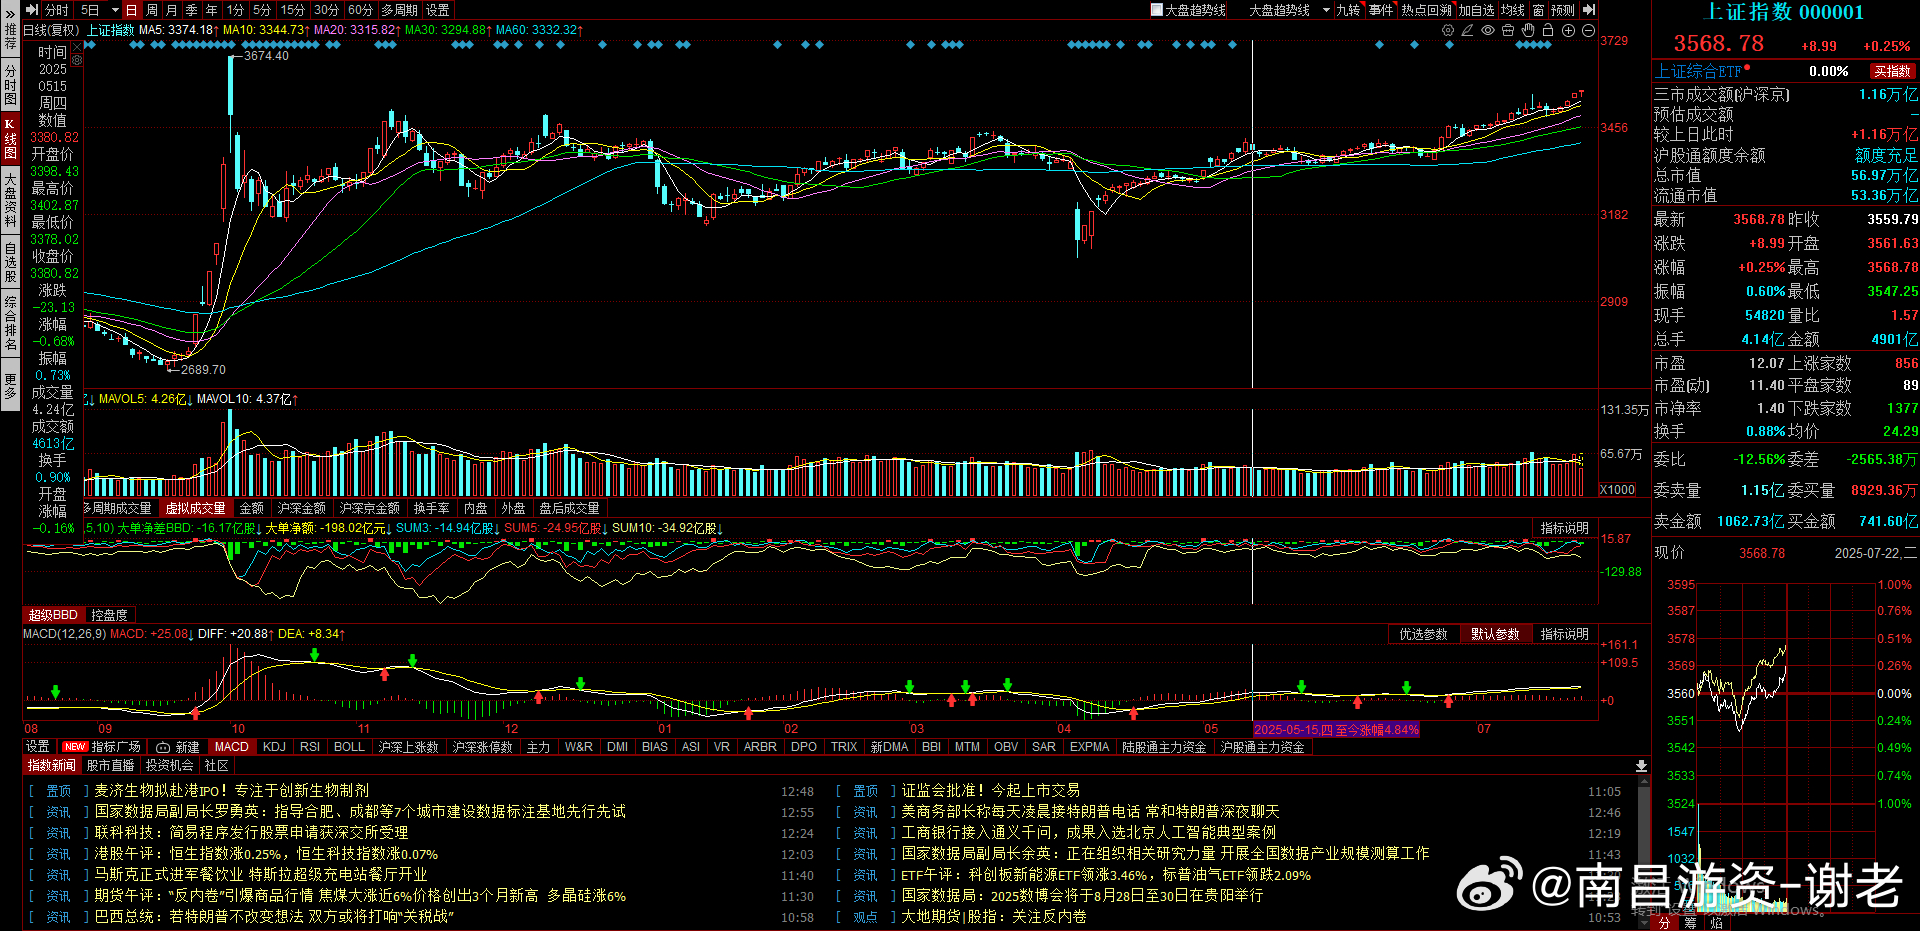Open 指标广场 with the NEW badge
Screen dimensions: 1920x931
pos(102,747)
